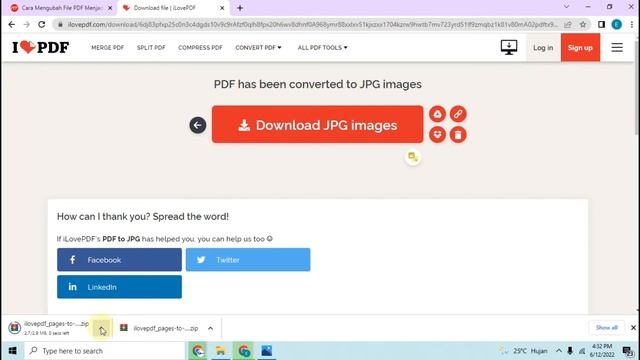The image size is (640, 360).
Task: Click the Windows search box
Action: (x=104, y=351)
